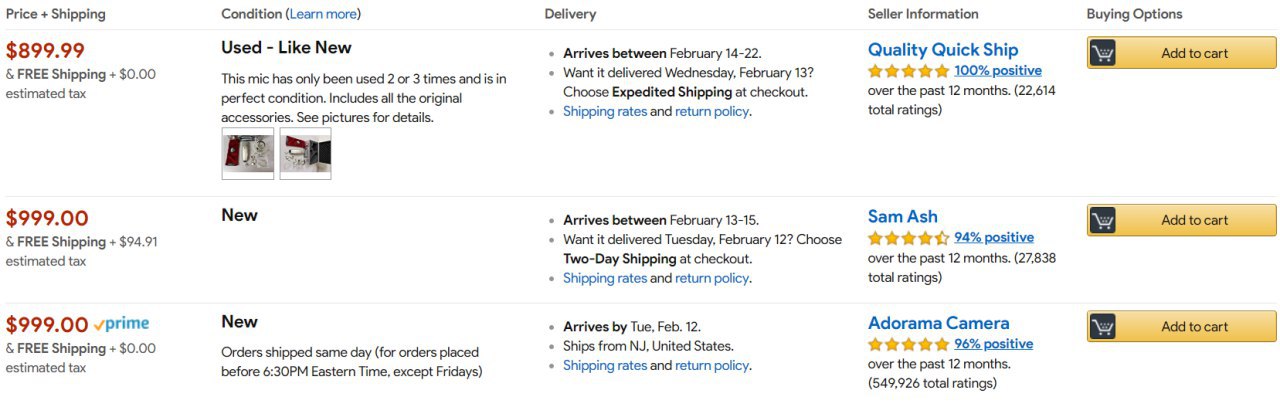Open the Condition Learn more link
The image size is (1280, 407).
(x=323, y=14)
